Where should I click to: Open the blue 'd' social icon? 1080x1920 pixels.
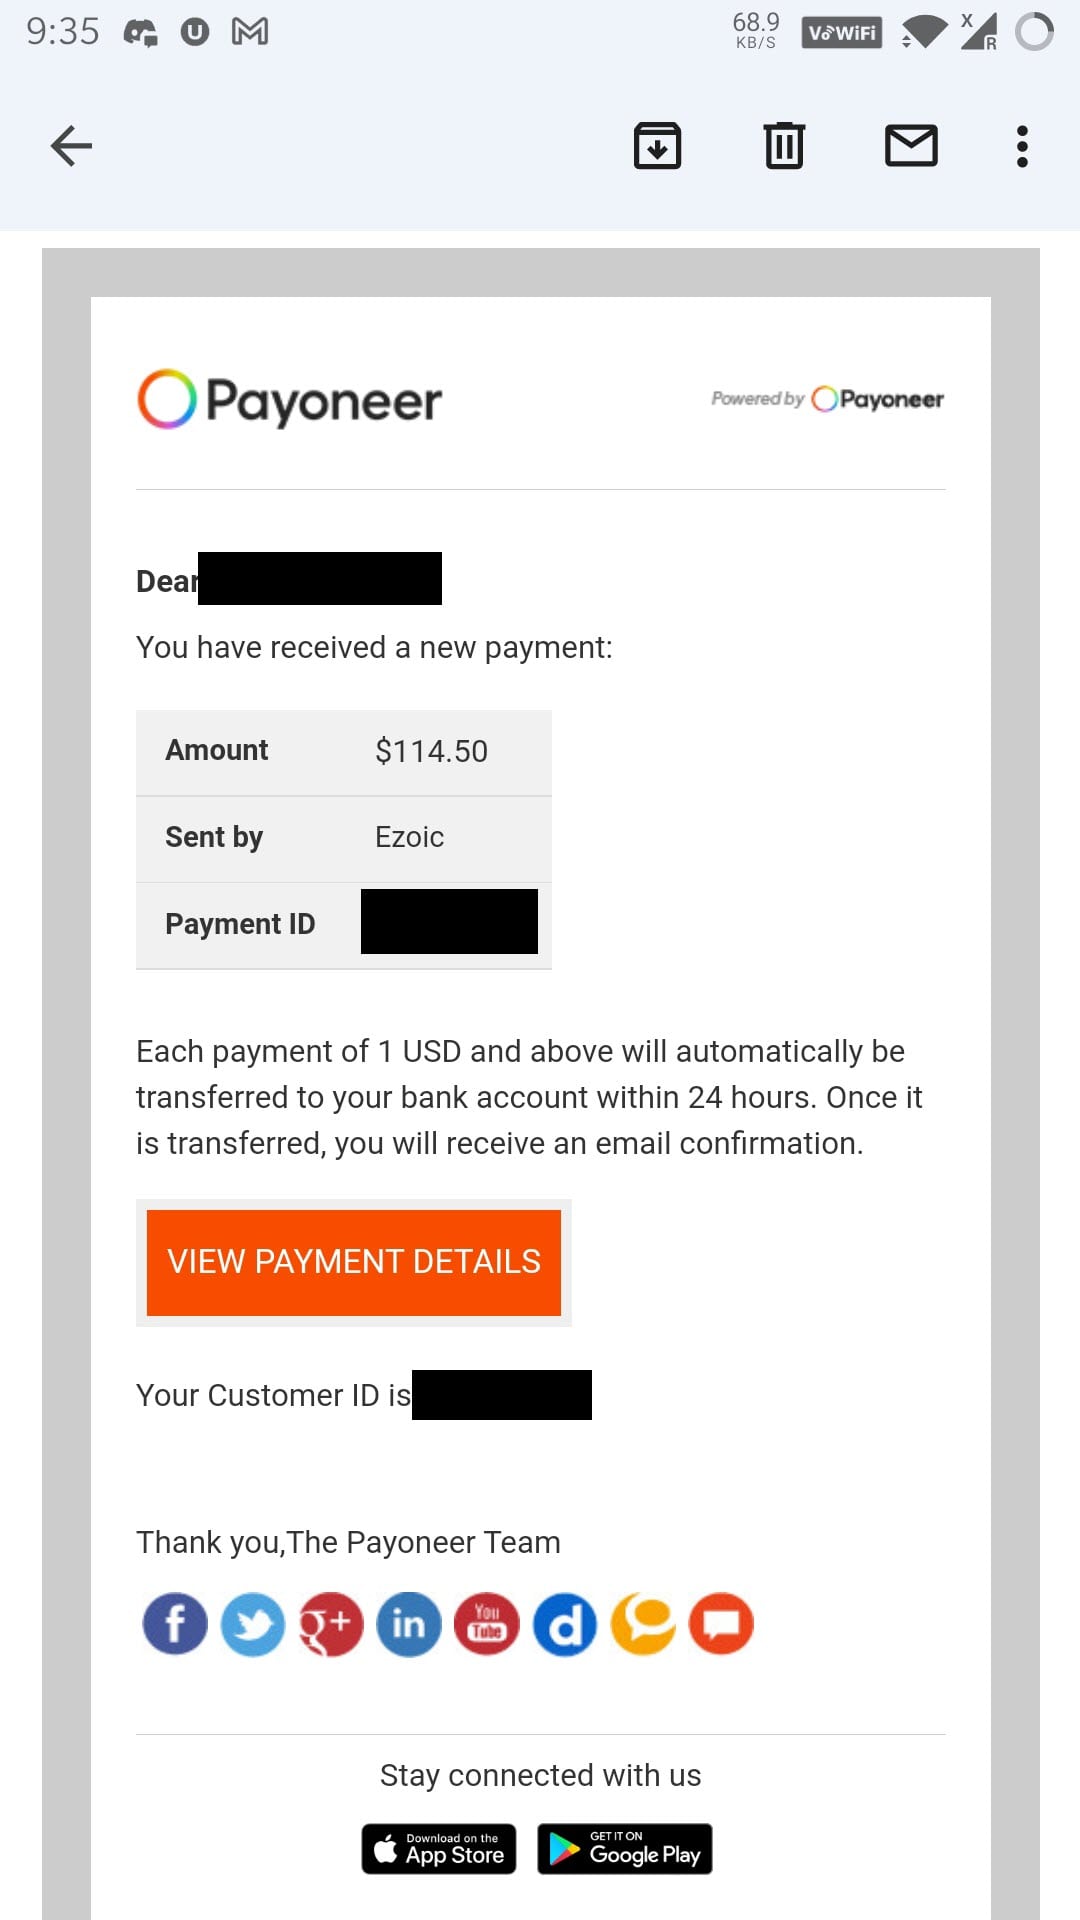click(x=565, y=1624)
